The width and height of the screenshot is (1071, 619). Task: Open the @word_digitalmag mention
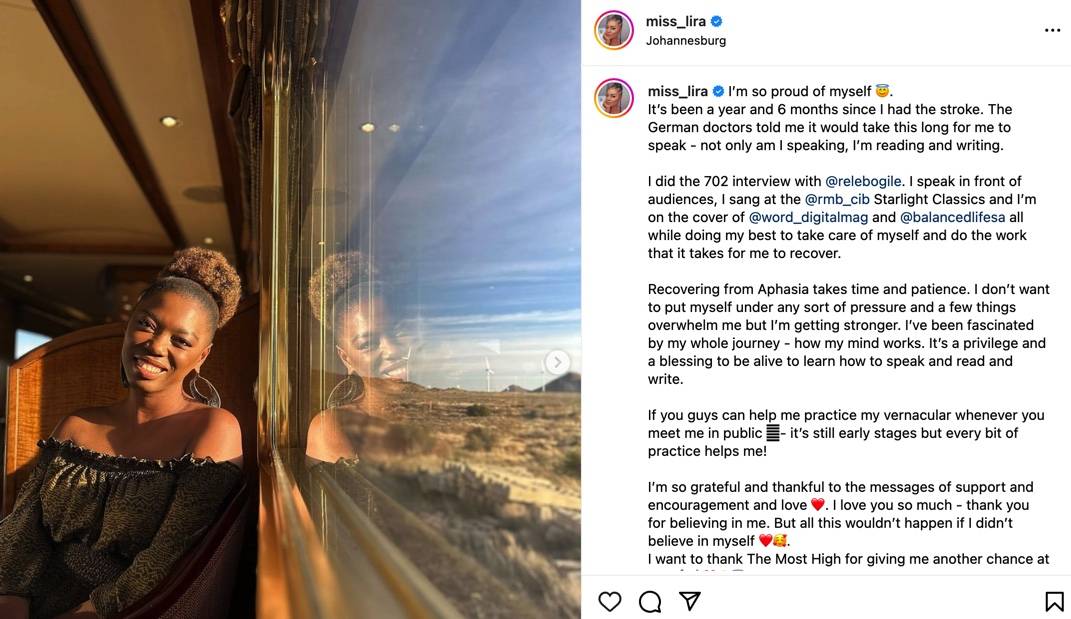808,217
